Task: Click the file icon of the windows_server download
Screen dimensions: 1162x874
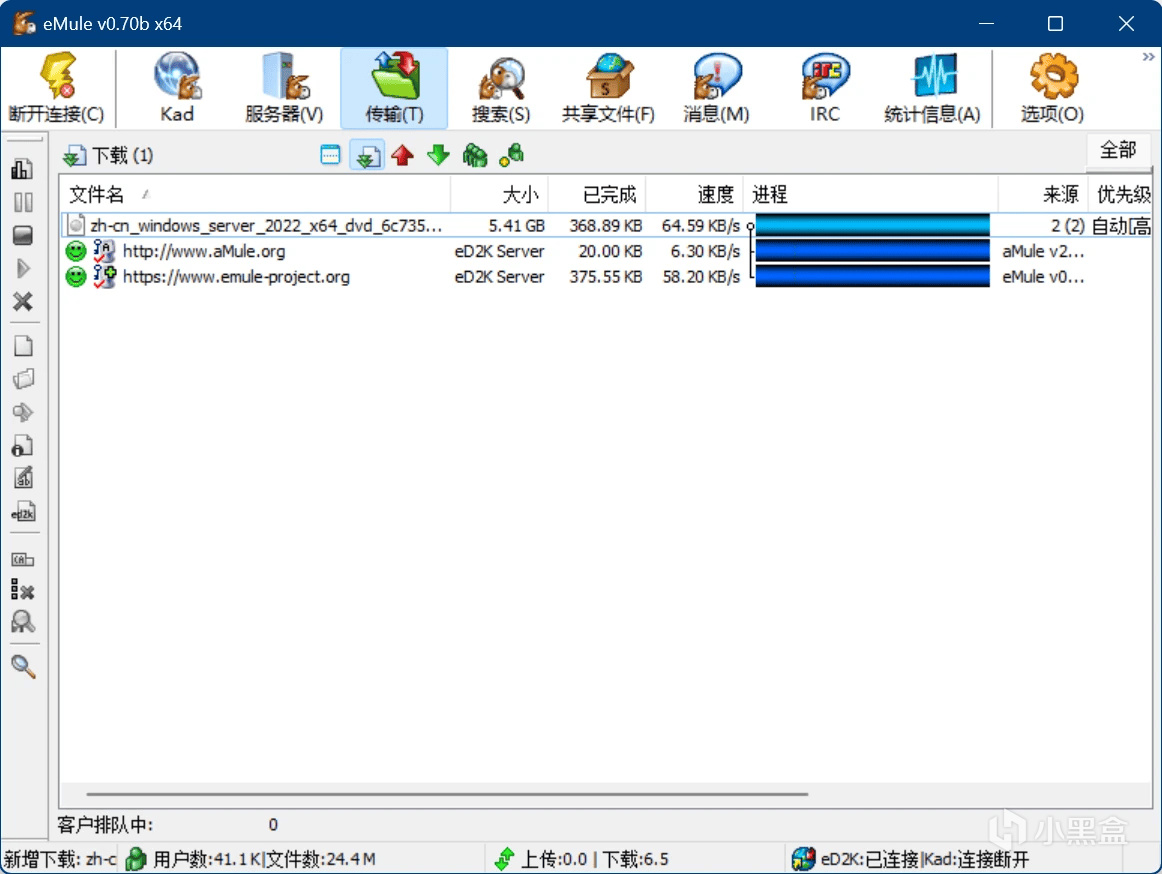Action: [x=75, y=225]
